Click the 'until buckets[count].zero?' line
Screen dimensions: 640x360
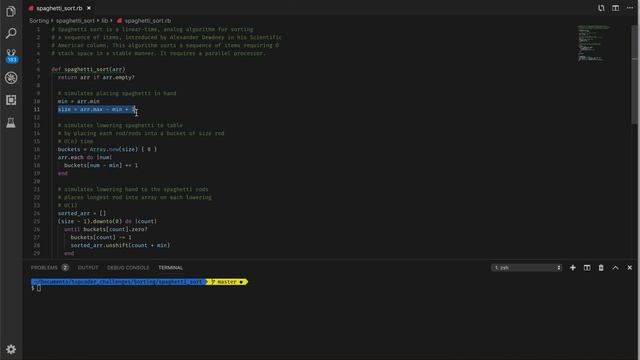106,229
